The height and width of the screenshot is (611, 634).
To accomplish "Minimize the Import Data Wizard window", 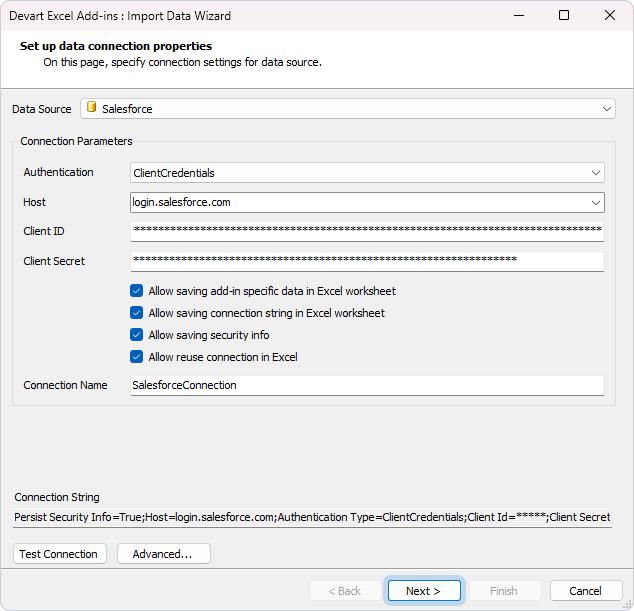I will tap(519, 15).
